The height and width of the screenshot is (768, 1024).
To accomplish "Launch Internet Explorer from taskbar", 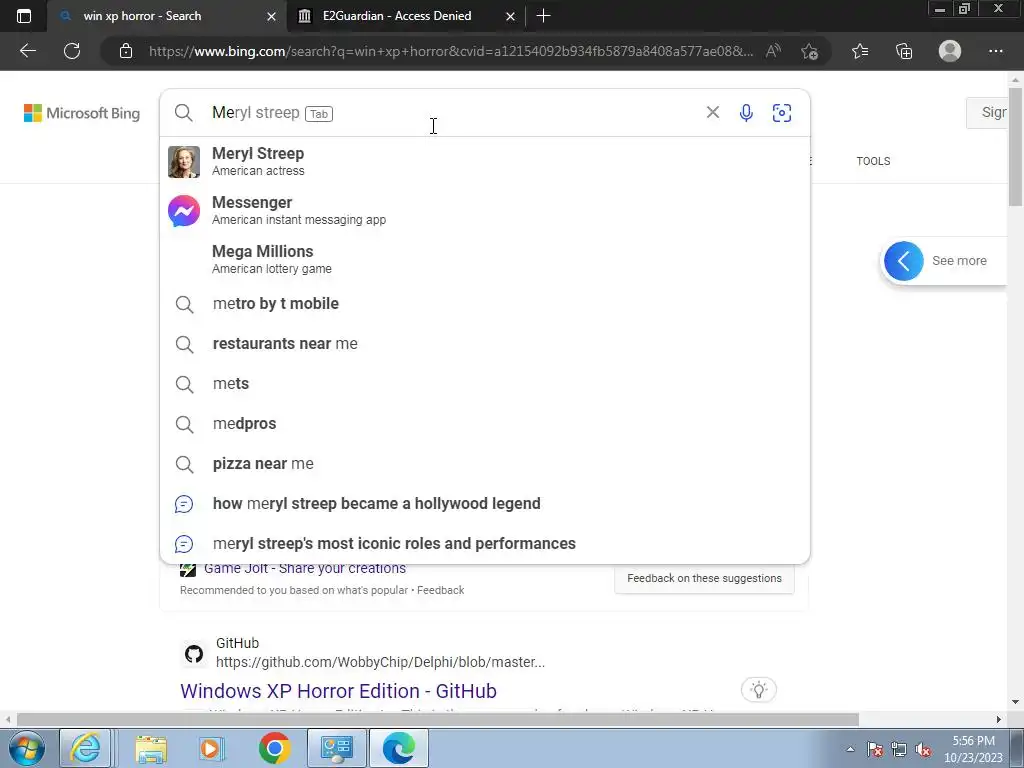I will pos(86,748).
